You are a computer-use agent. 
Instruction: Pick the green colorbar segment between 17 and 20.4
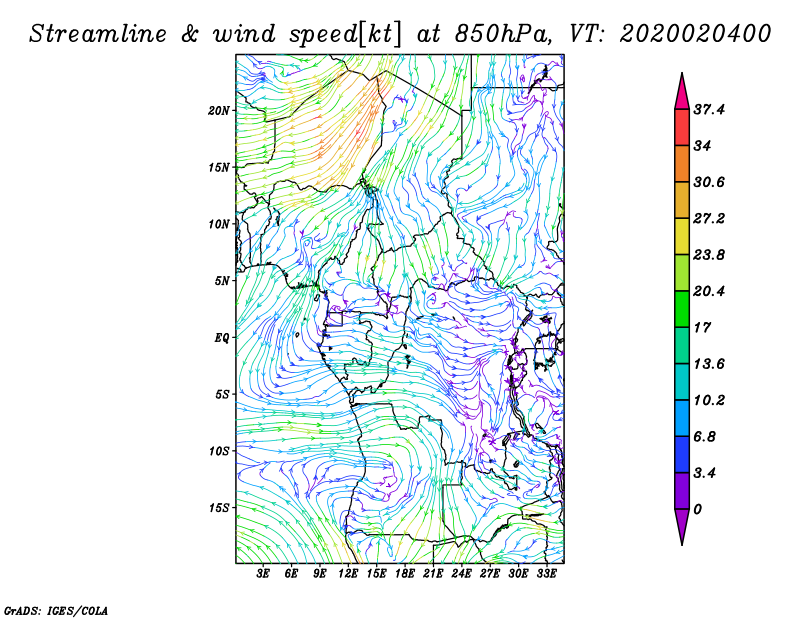(x=682, y=309)
